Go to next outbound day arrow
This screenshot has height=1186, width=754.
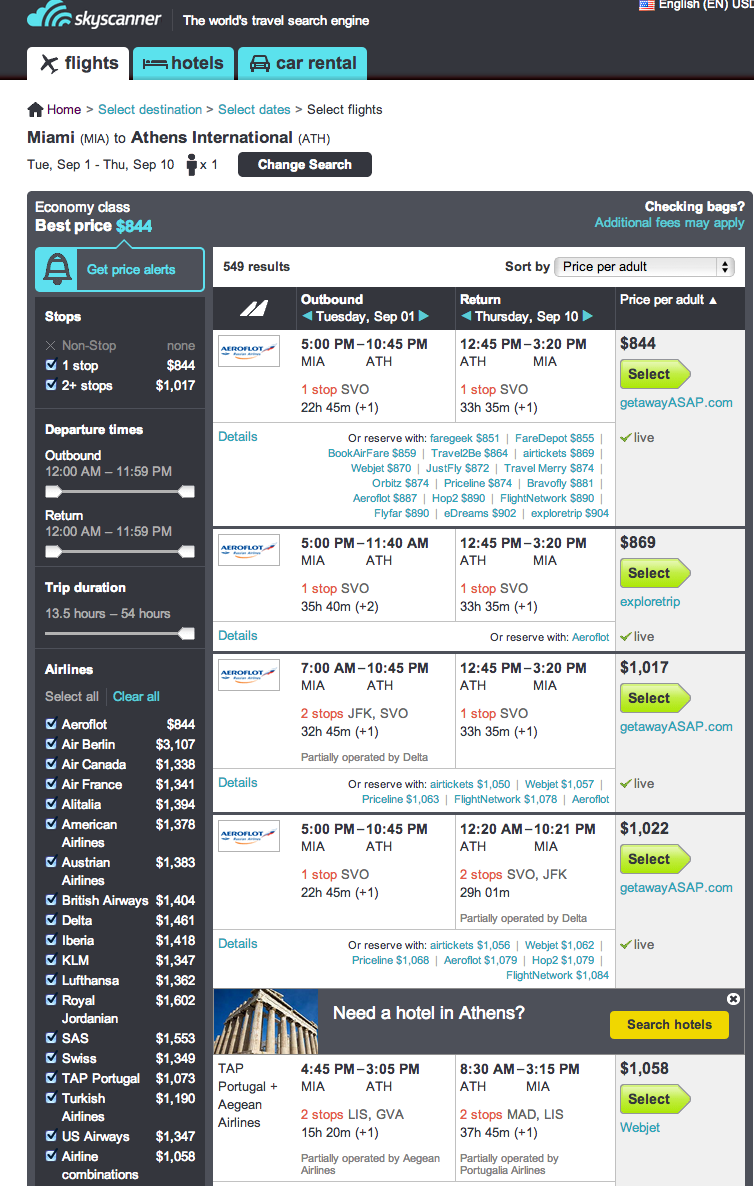tap(424, 316)
